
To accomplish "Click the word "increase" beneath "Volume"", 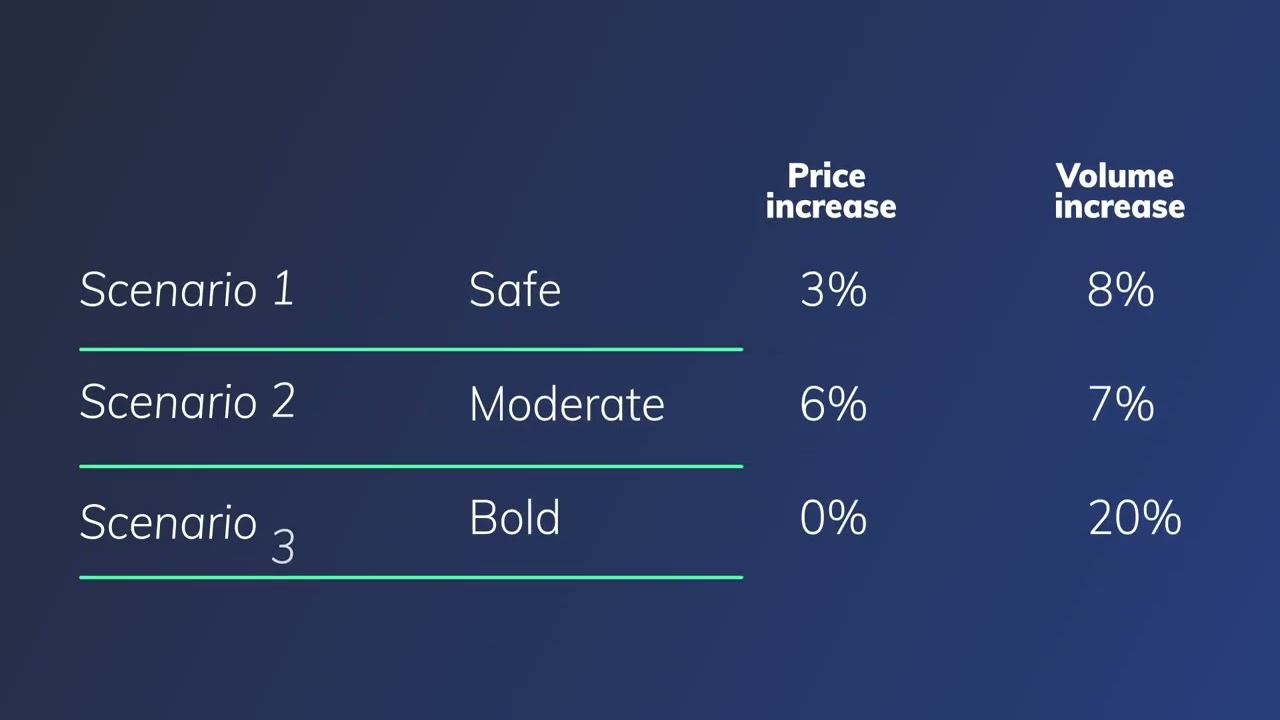I will click(x=1119, y=207).
